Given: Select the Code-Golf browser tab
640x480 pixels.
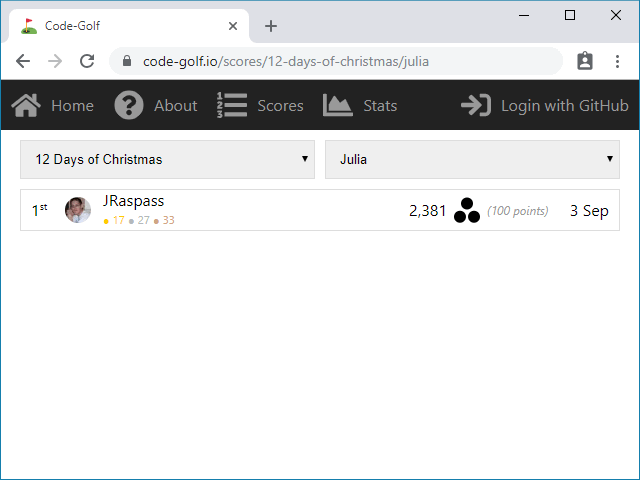Looking at the screenshot, I should [129, 26].
